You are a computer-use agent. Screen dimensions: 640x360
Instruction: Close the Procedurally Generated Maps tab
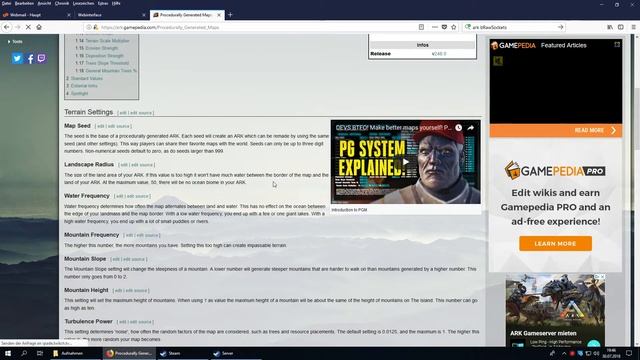(x=219, y=15)
